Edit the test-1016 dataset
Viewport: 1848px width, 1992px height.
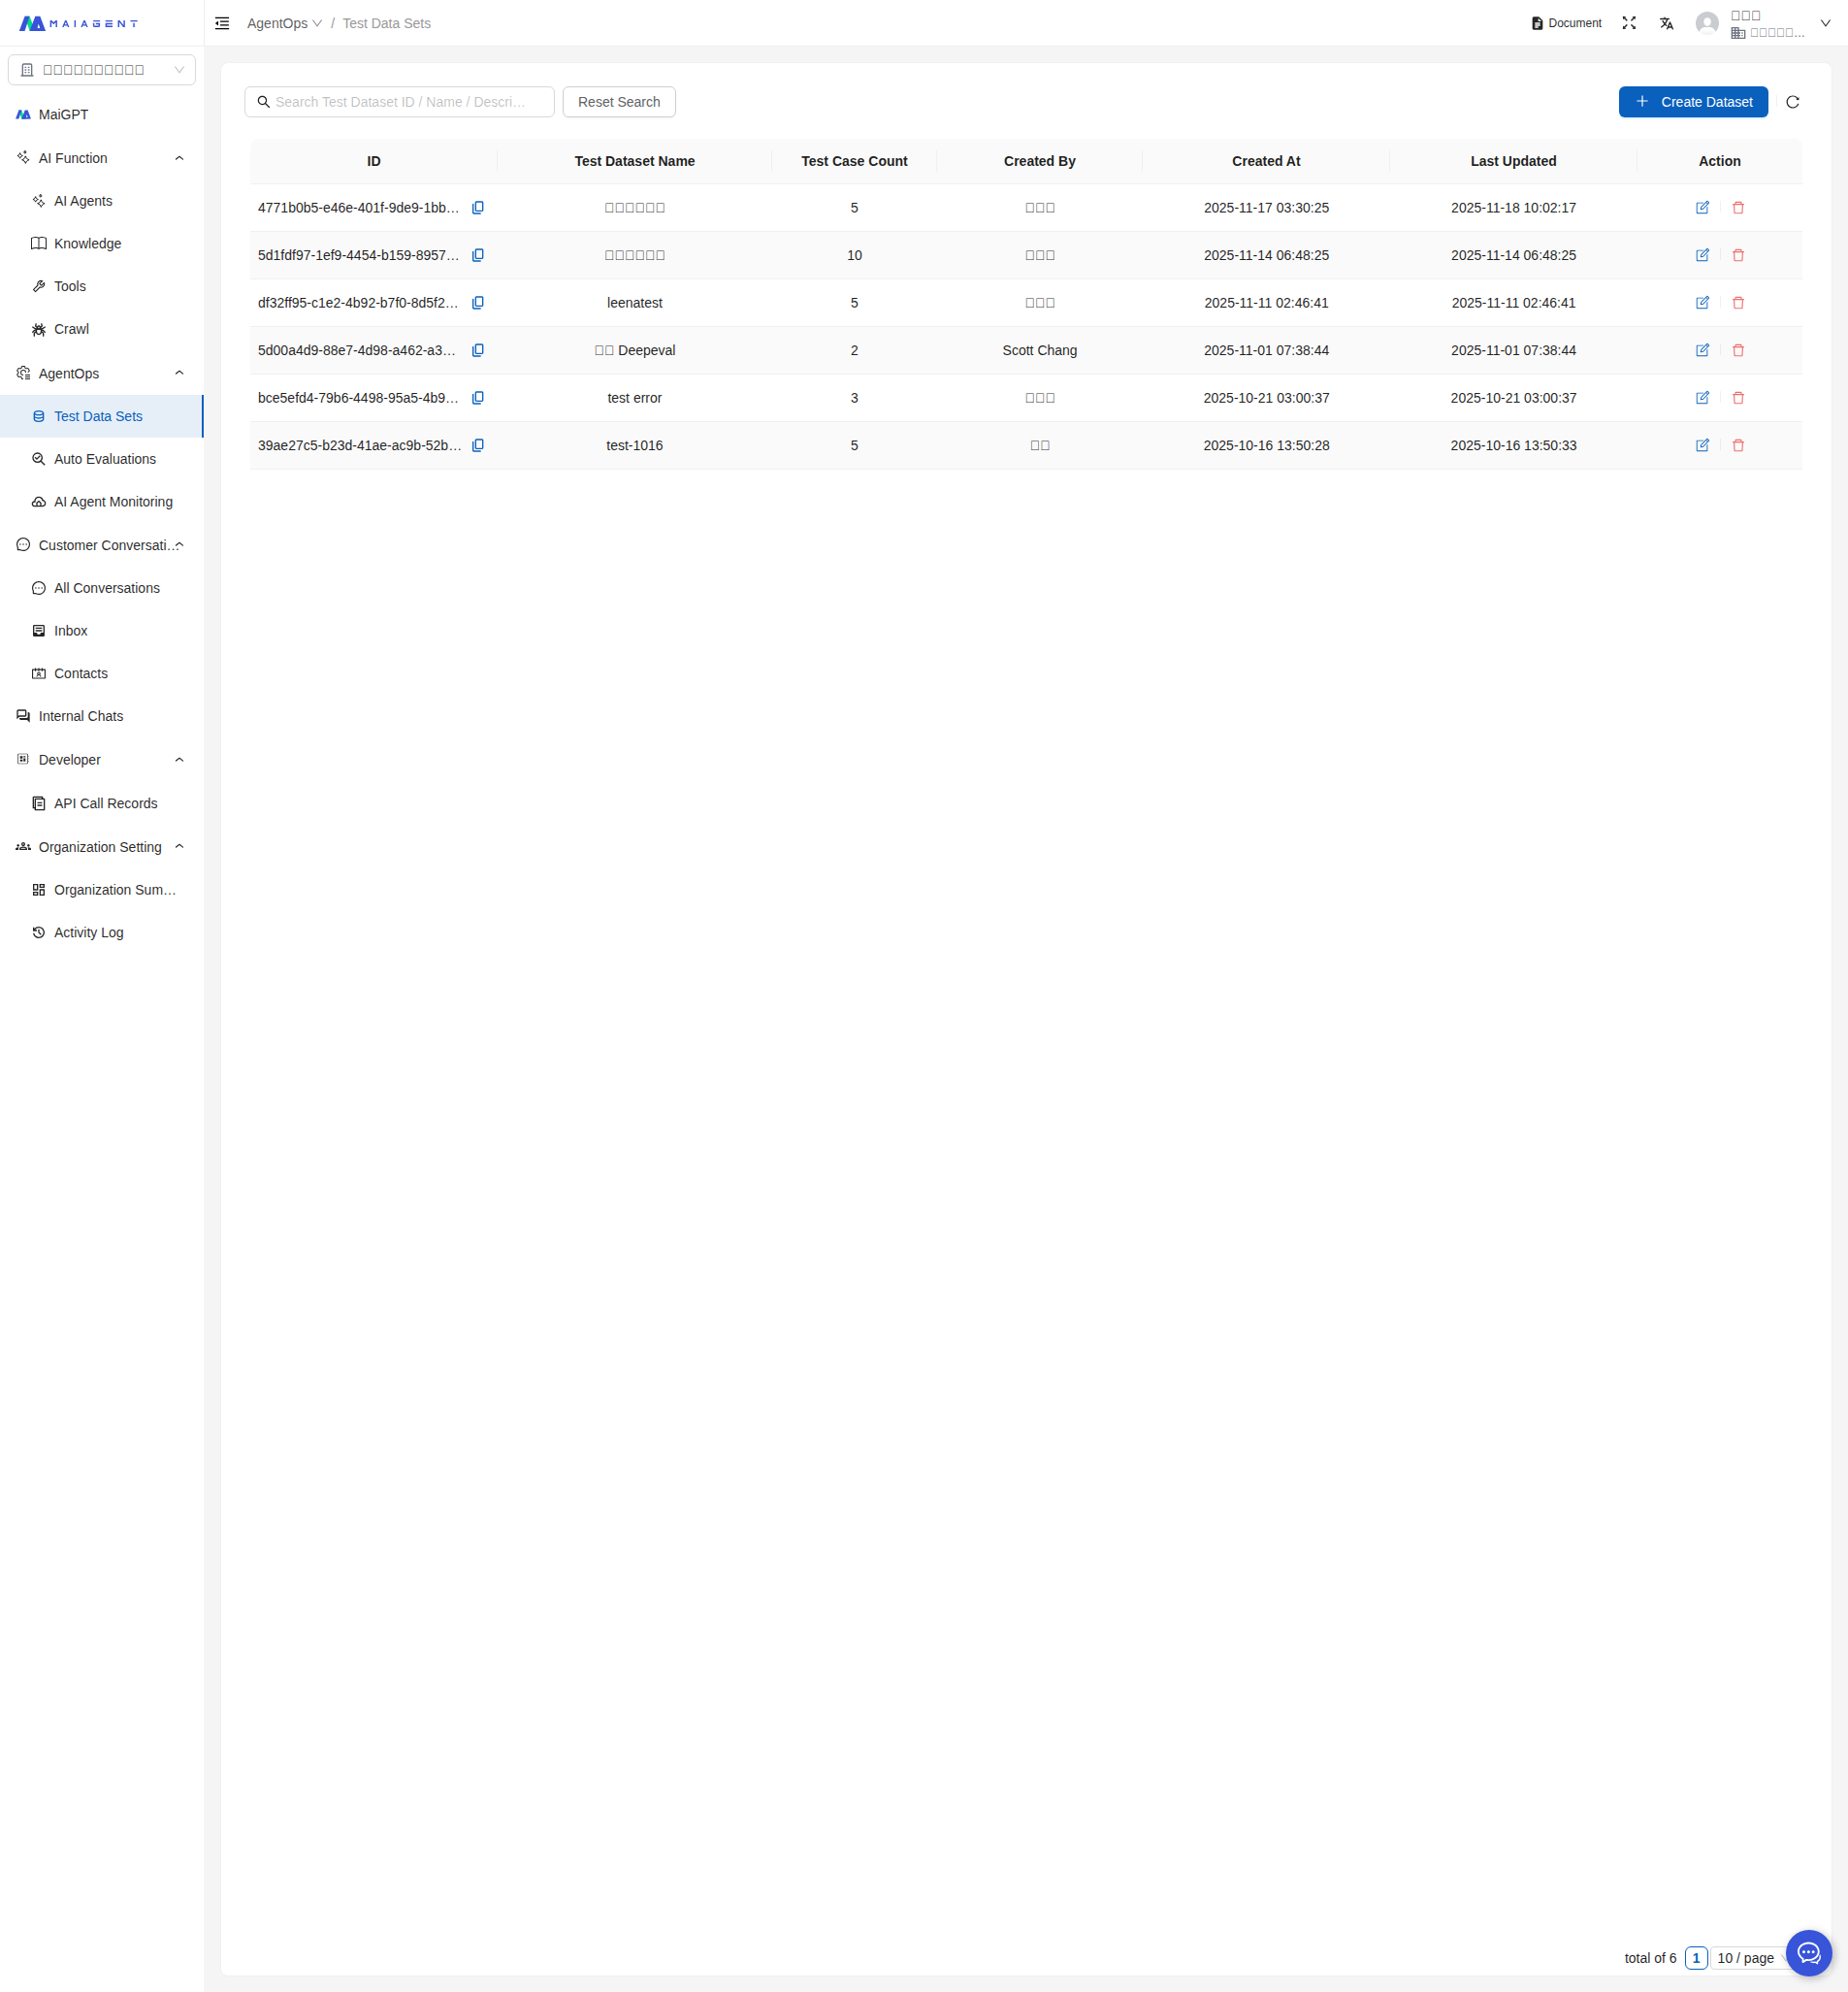coord(1702,445)
